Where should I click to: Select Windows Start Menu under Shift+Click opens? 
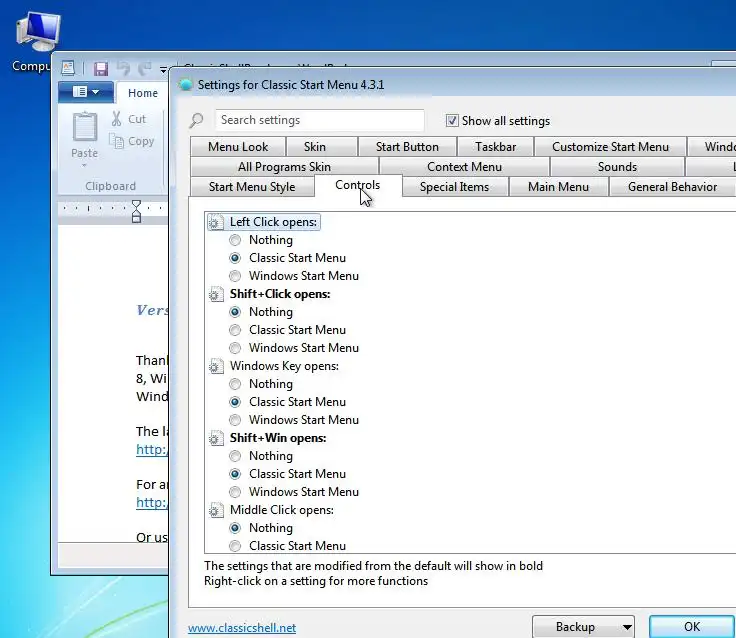pos(235,348)
